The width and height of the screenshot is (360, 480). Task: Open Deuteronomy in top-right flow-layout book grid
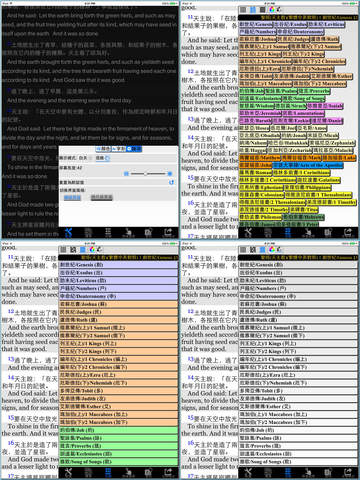(301, 32)
